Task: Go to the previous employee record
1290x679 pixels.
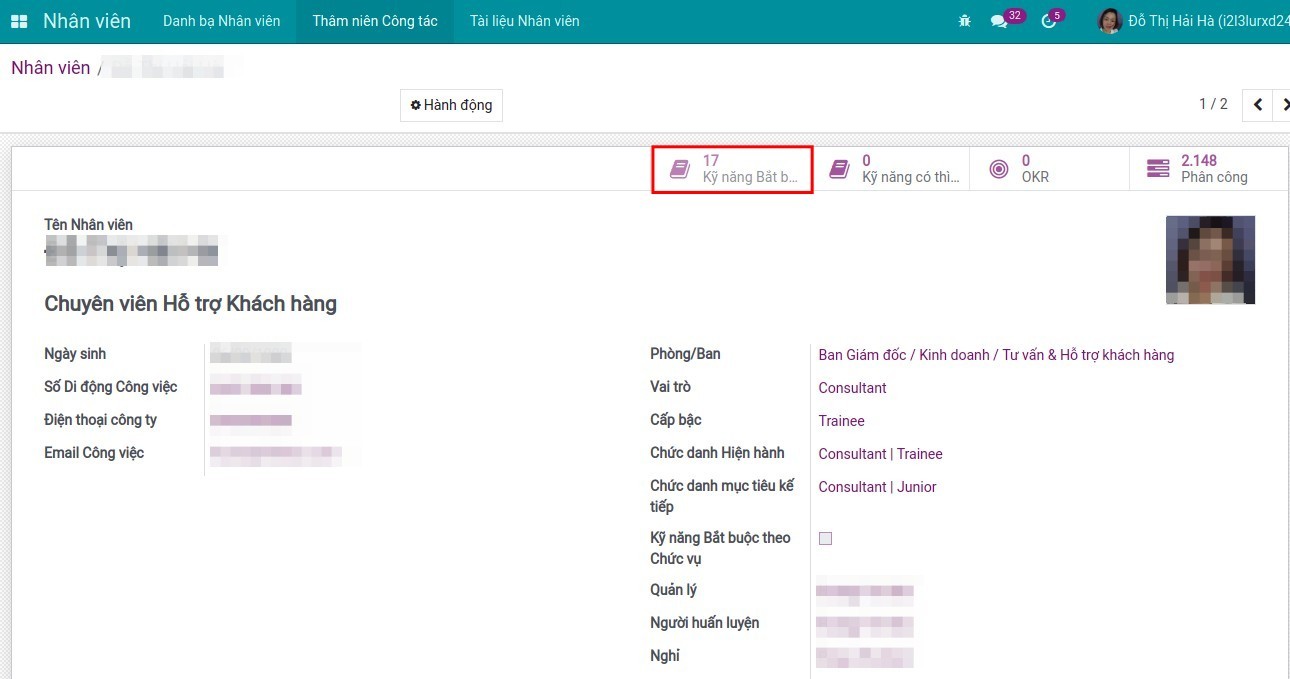Action: [x=1257, y=105]
